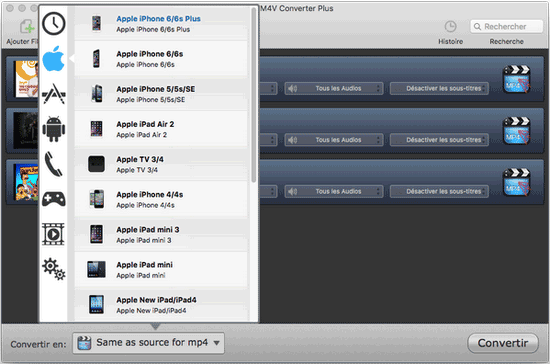Click the MP4 format icon of first video
Viewport: 550px width, 364px height.
tap(516, 79)
